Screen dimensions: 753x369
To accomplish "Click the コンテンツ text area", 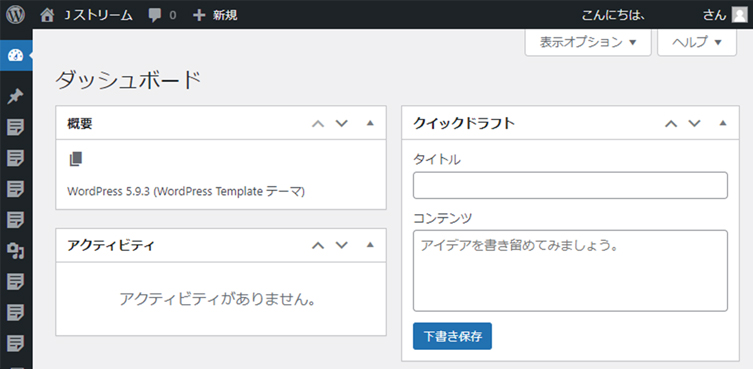I will [x=570, y=271].
